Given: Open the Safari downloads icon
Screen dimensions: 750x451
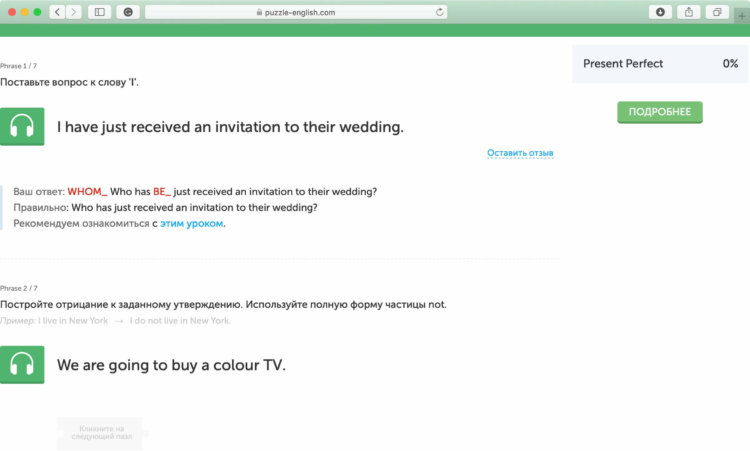Looking at the screenshot, I should point(660,12).
